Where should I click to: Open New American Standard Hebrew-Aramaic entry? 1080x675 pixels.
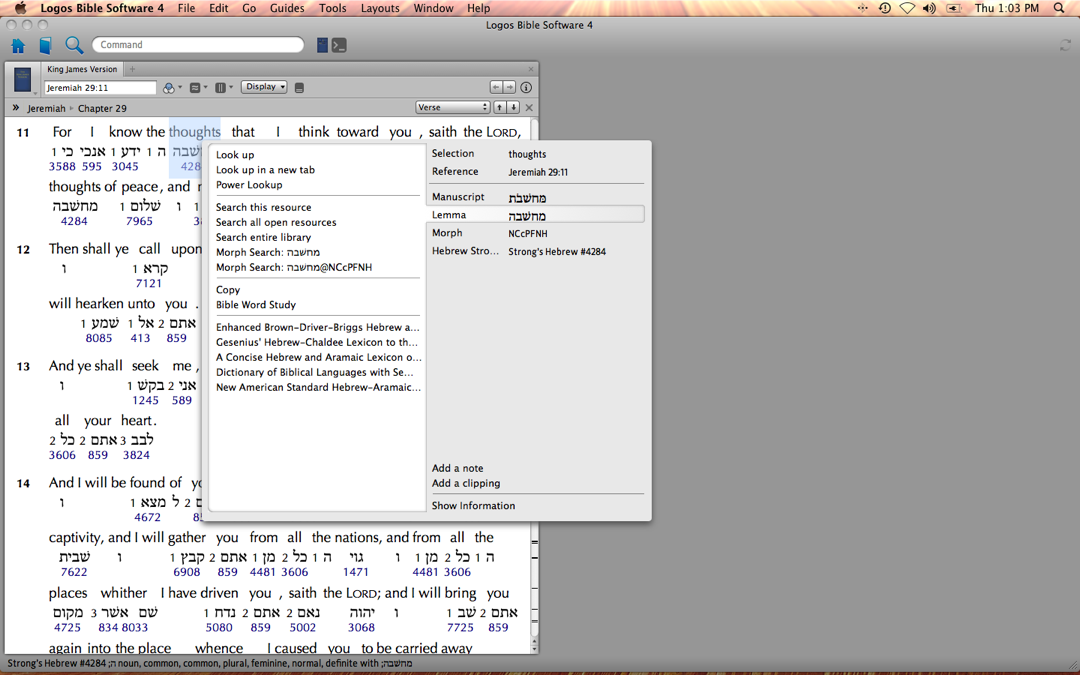click(318, 388)
